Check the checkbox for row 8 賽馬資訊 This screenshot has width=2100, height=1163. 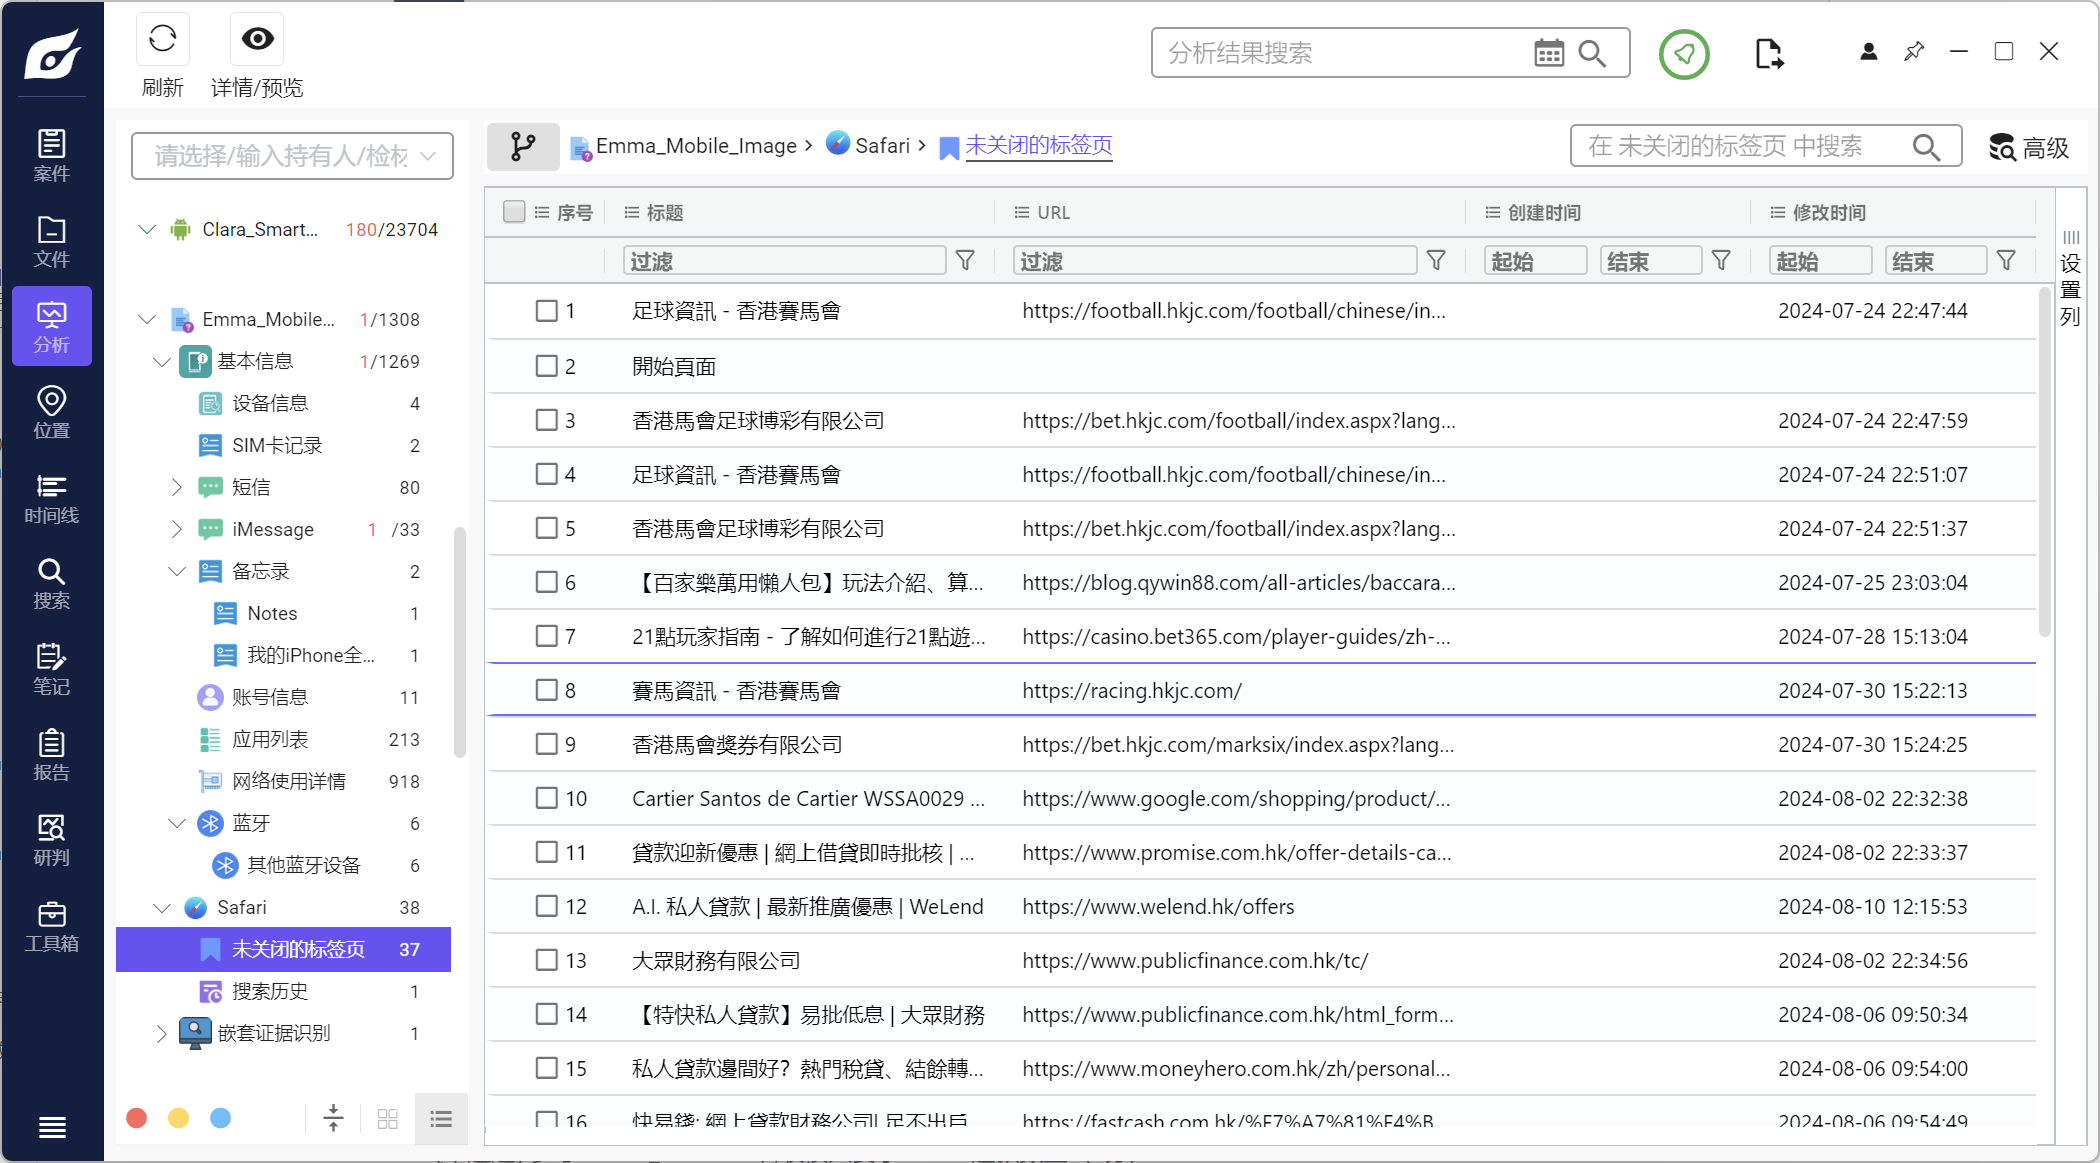click(546, 690)
